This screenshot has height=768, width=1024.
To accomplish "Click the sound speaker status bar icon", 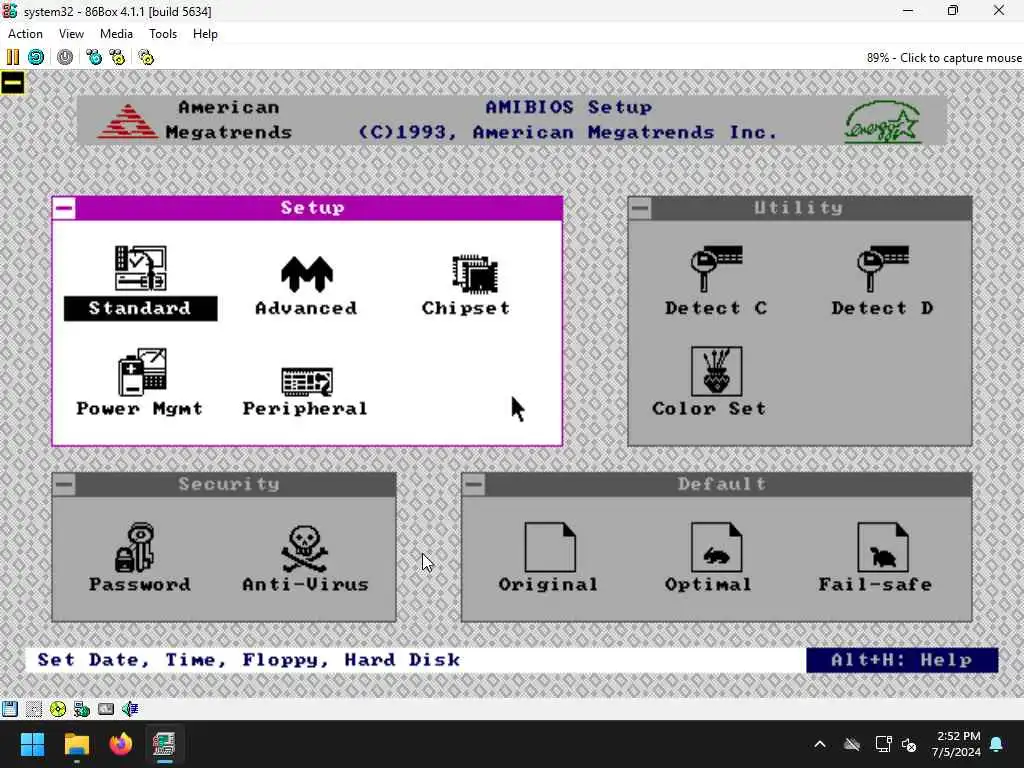I will point(130,709).
